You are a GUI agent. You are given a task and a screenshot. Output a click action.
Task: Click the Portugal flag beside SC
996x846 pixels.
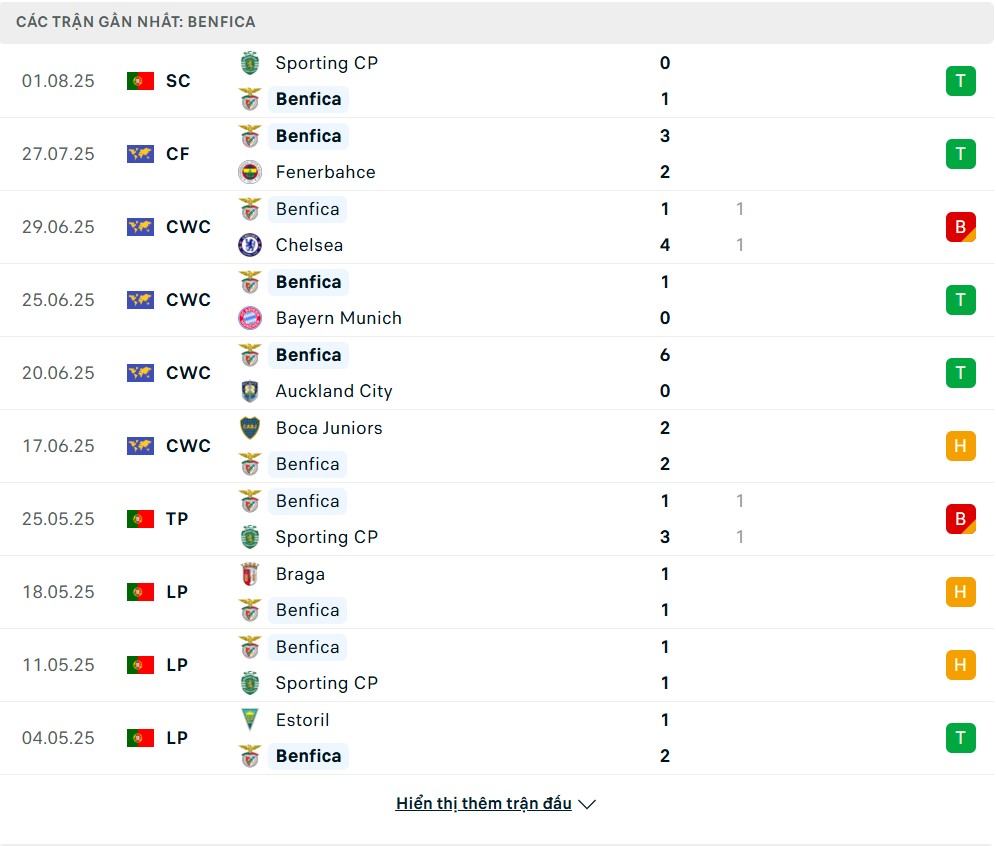point(140,81)
